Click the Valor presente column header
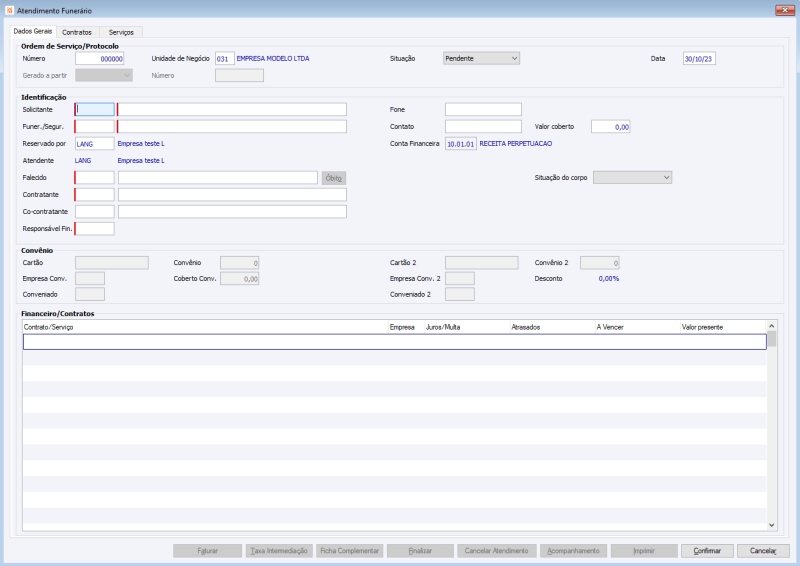Screen dimensions: 800x566 pyautogui.click(x=723, y=327)
